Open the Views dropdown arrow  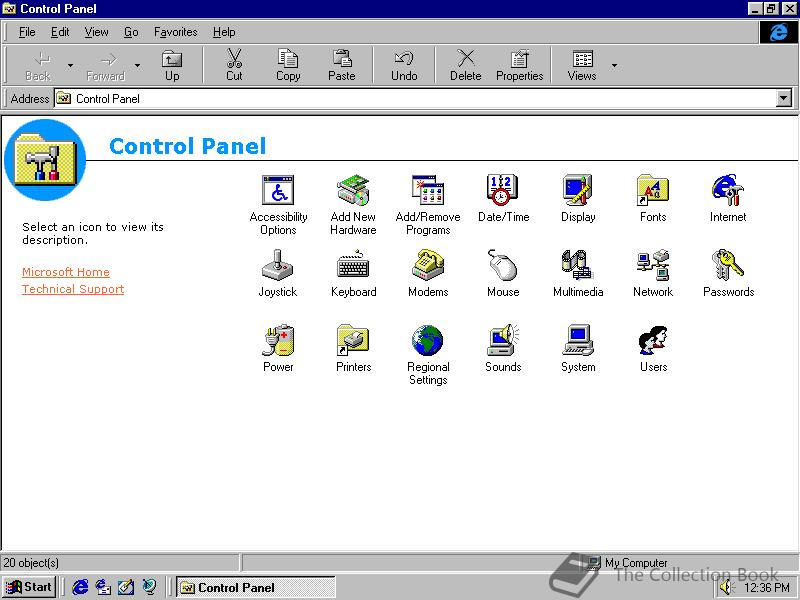tap(614, 65)
